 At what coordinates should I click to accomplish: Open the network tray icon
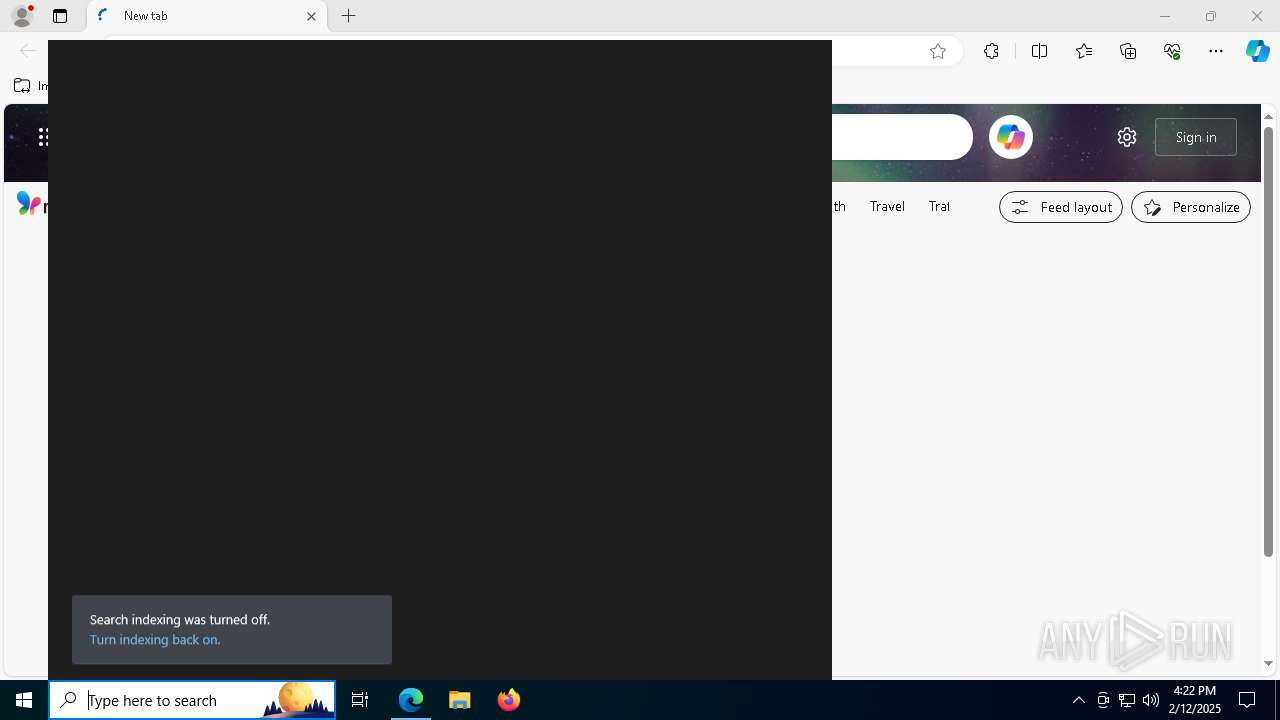click(x=1127, y=700)
